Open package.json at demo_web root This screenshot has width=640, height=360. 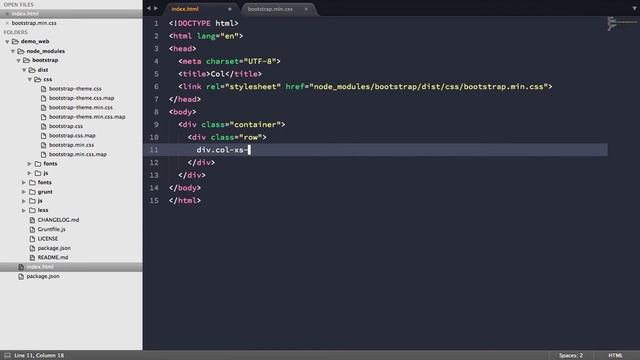[x=43, y=276]
